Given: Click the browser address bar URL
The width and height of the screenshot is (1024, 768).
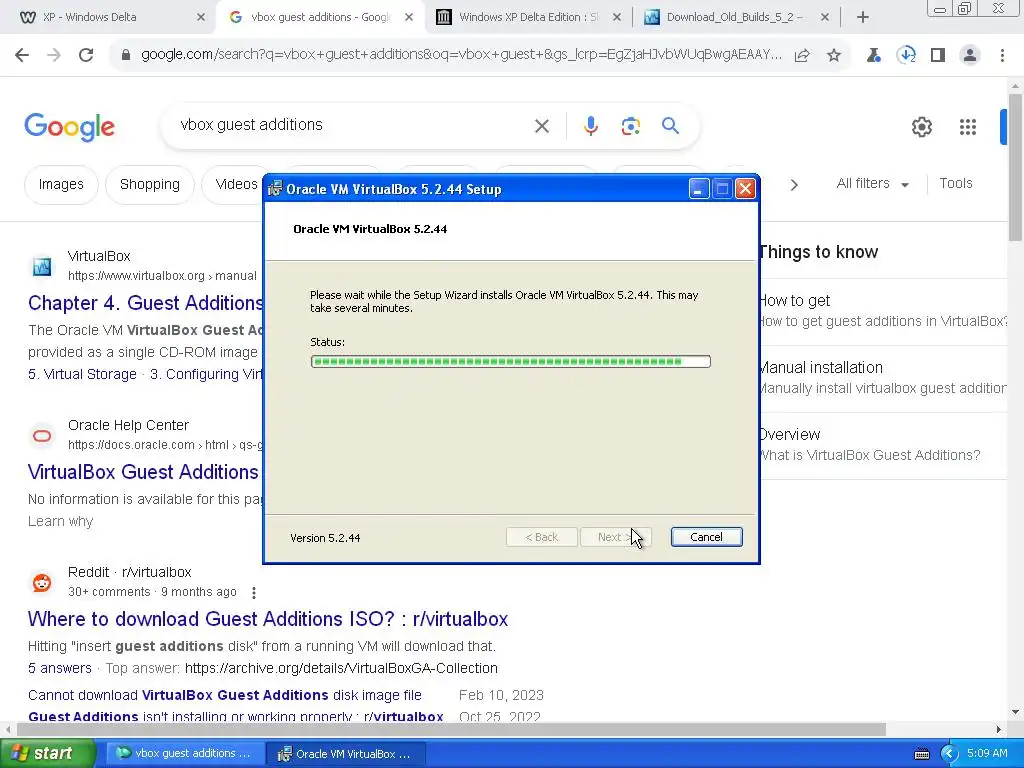Looking at the screenshot, I should coord(461,55).
